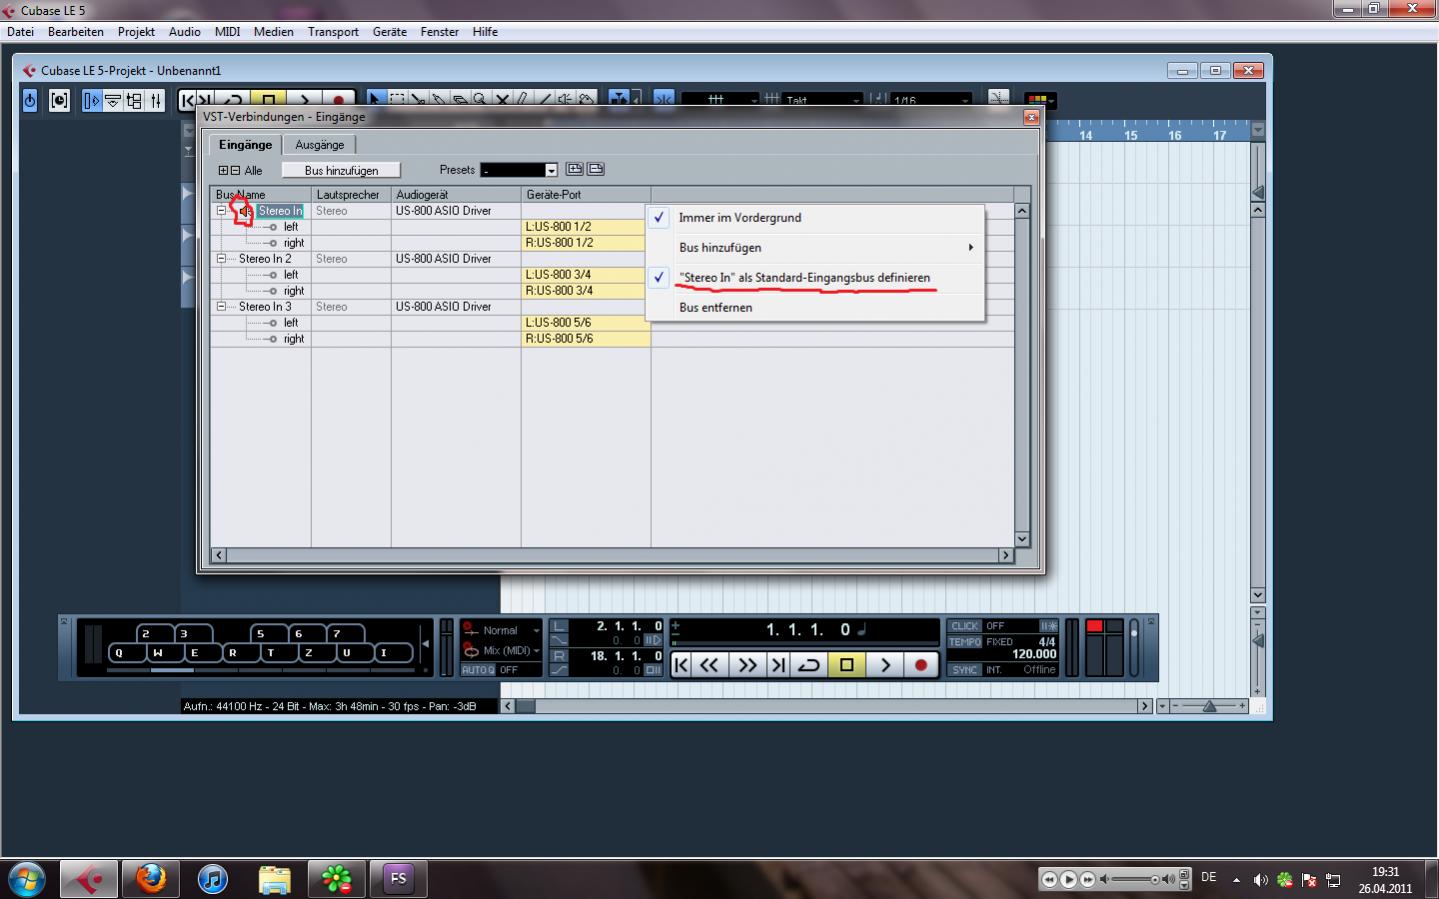The height and width of the screenshot is (899, 1439).
Task: Toggle the Cycle loop button in transport
Action: [808, 665]
